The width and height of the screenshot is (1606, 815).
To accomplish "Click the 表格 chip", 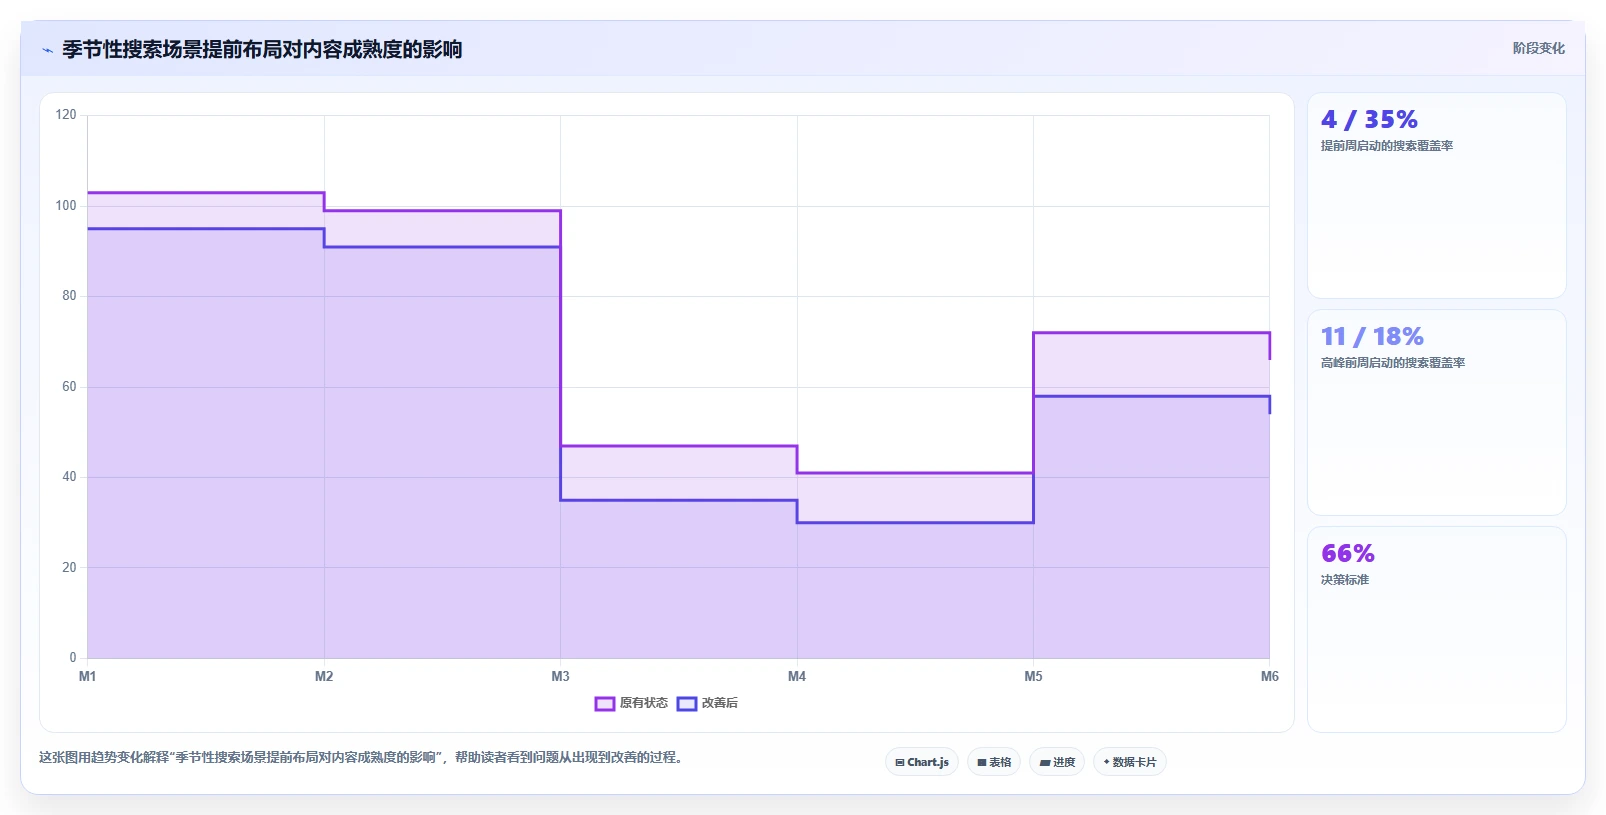I will click(x=994, y=762).
